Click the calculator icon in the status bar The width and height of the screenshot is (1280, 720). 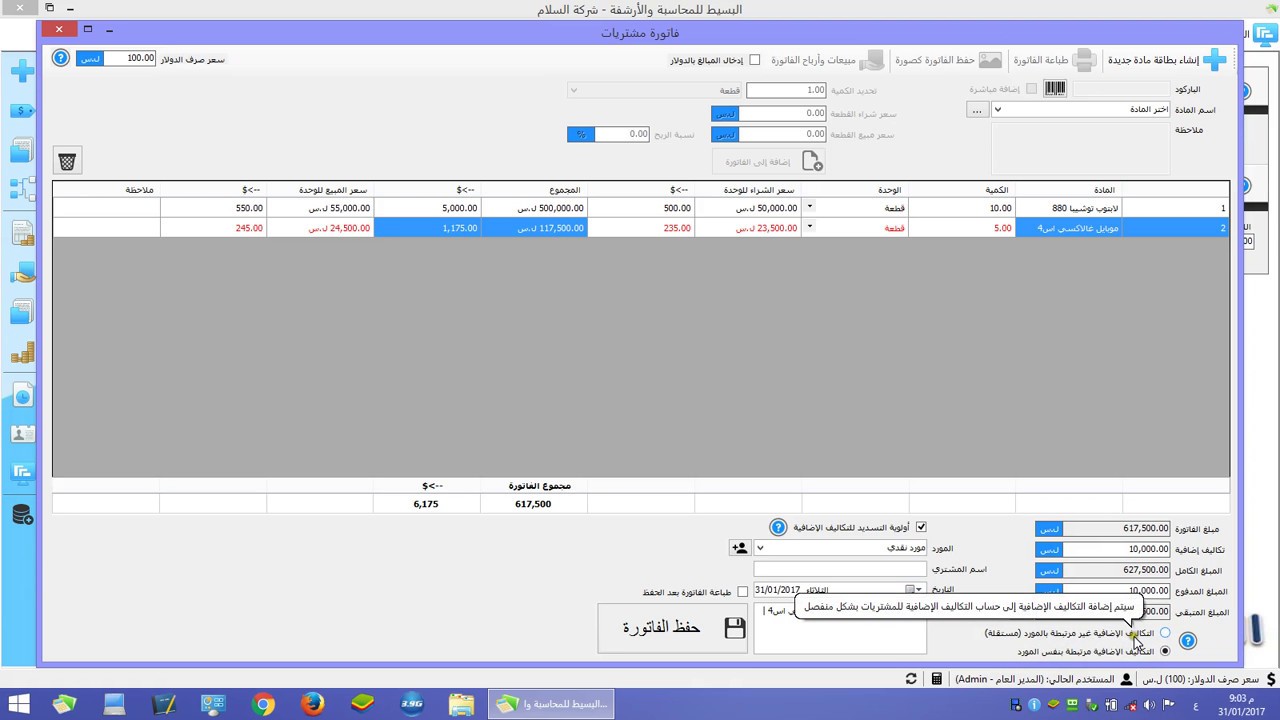pyautogui.click(x=936, y=679)
